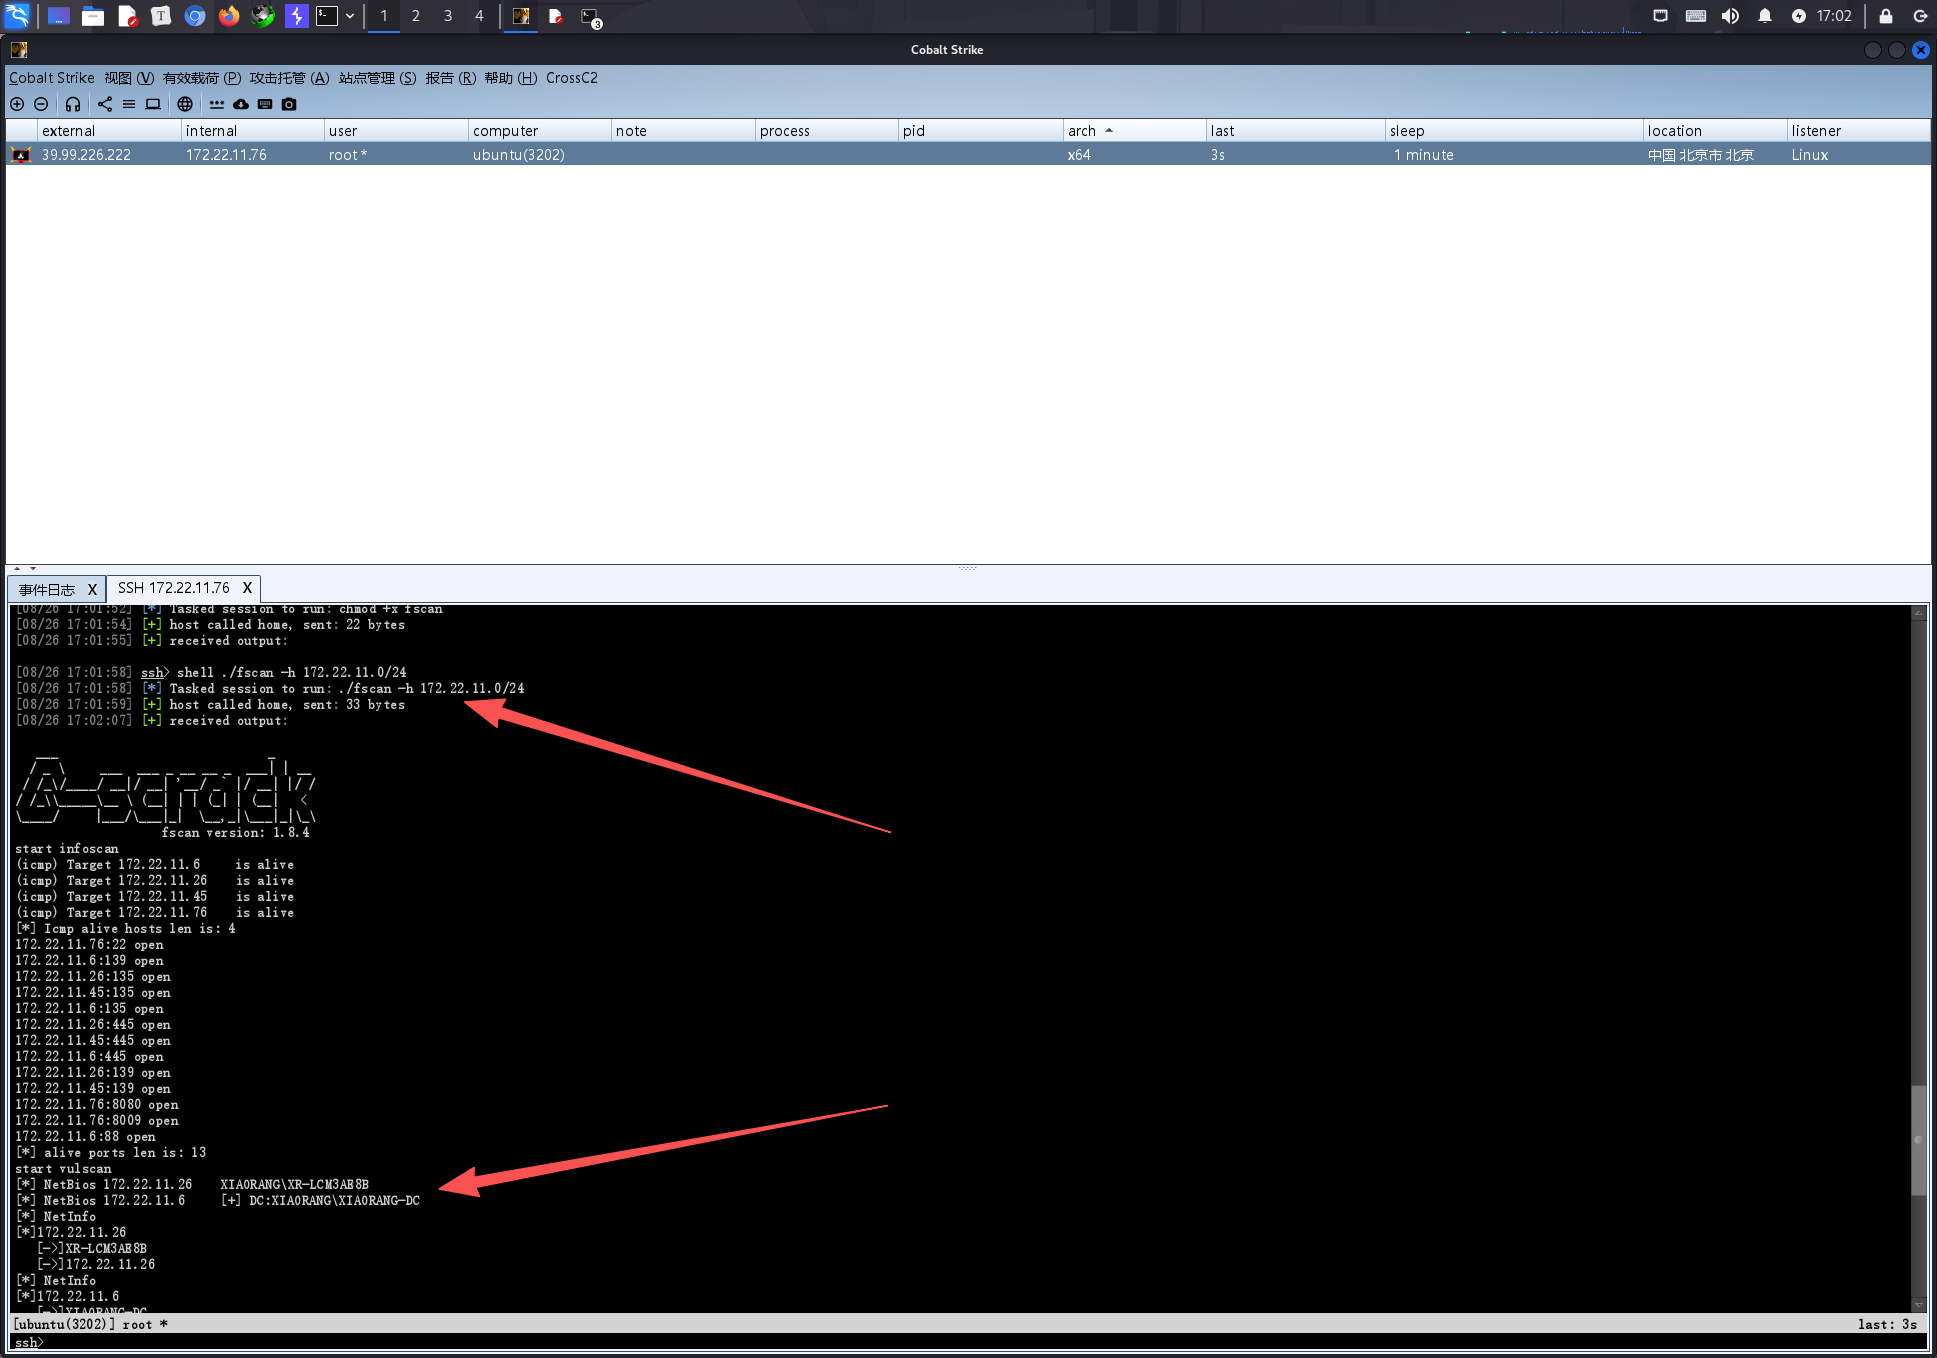The image size is (1937, 1358).
Task: Open web log globe icon
Action: (185, 104)
